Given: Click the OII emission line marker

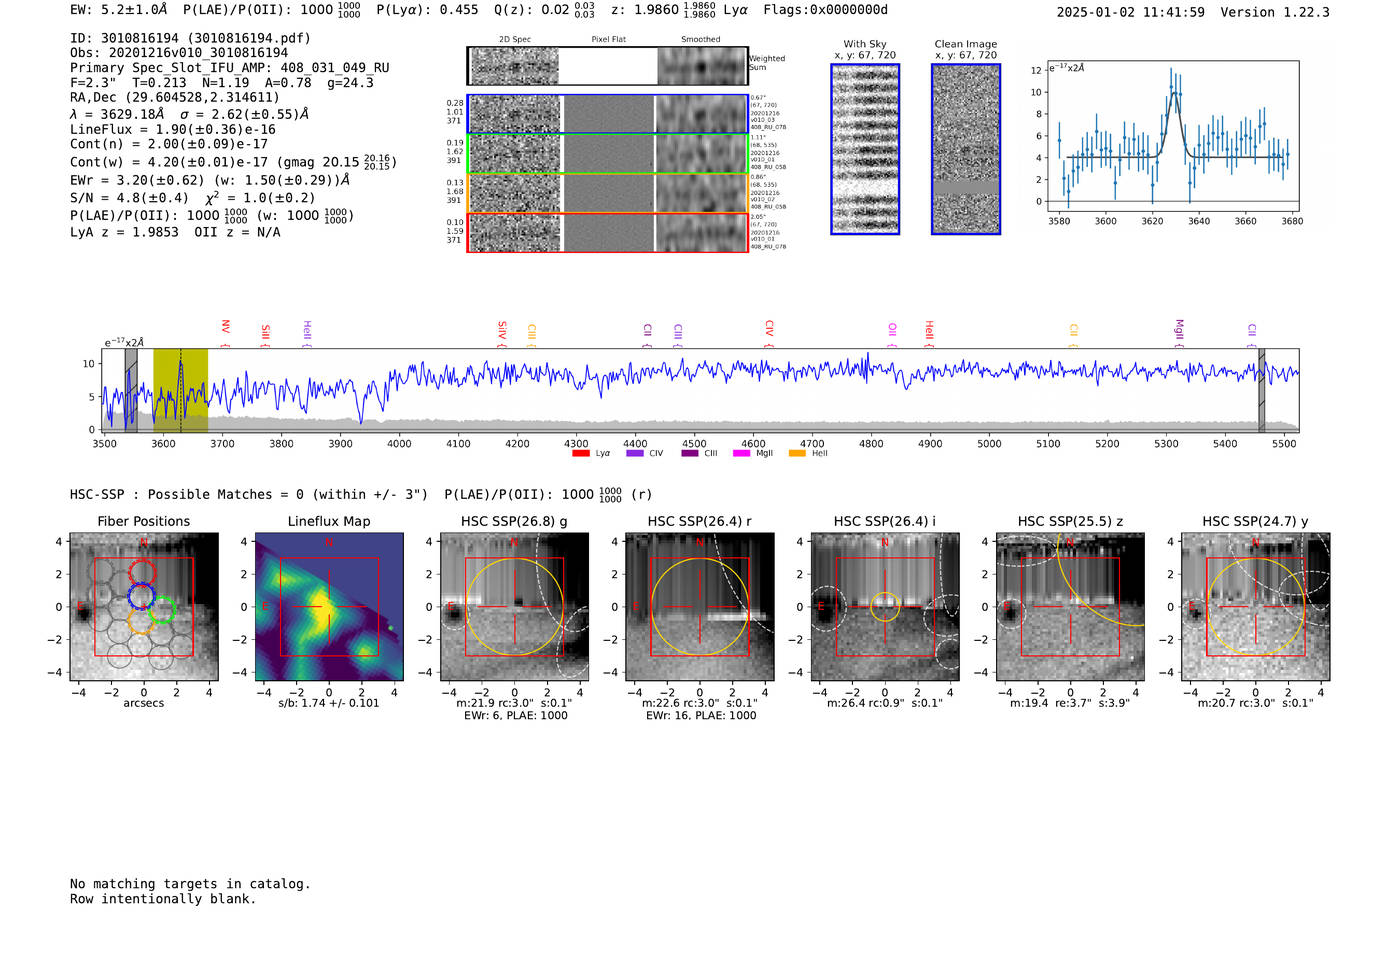Looking at the screenshot, I should click(892, 335).
